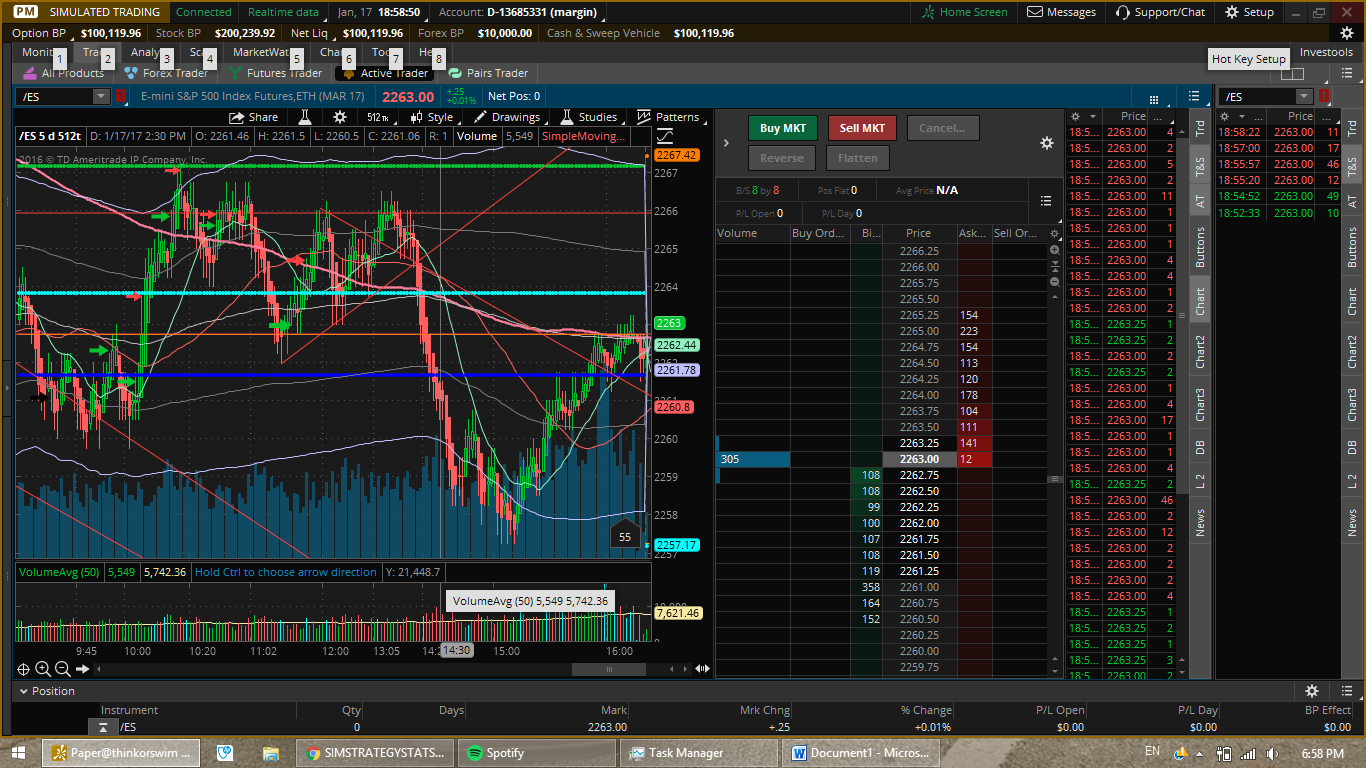Open Spotify from the taskbar
Screen dimensions: 1366x768
coord(537,753)
